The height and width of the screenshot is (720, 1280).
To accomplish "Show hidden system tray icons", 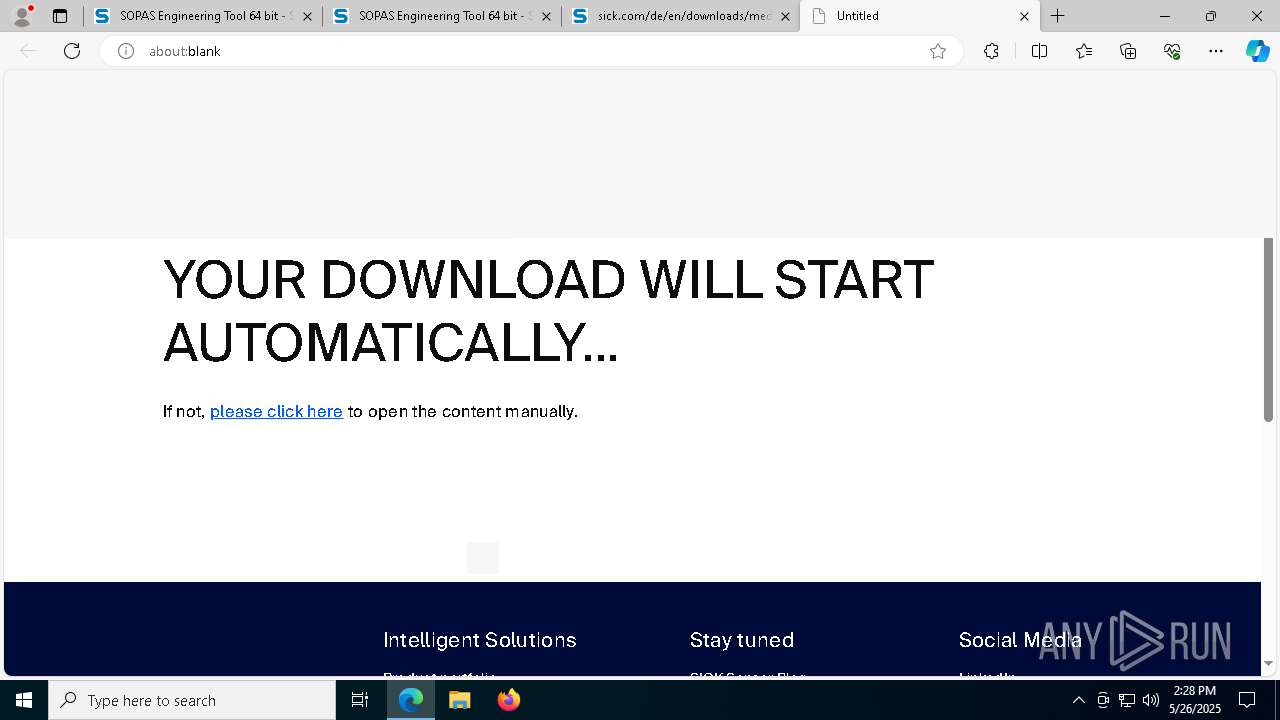I will point(1078,700).
